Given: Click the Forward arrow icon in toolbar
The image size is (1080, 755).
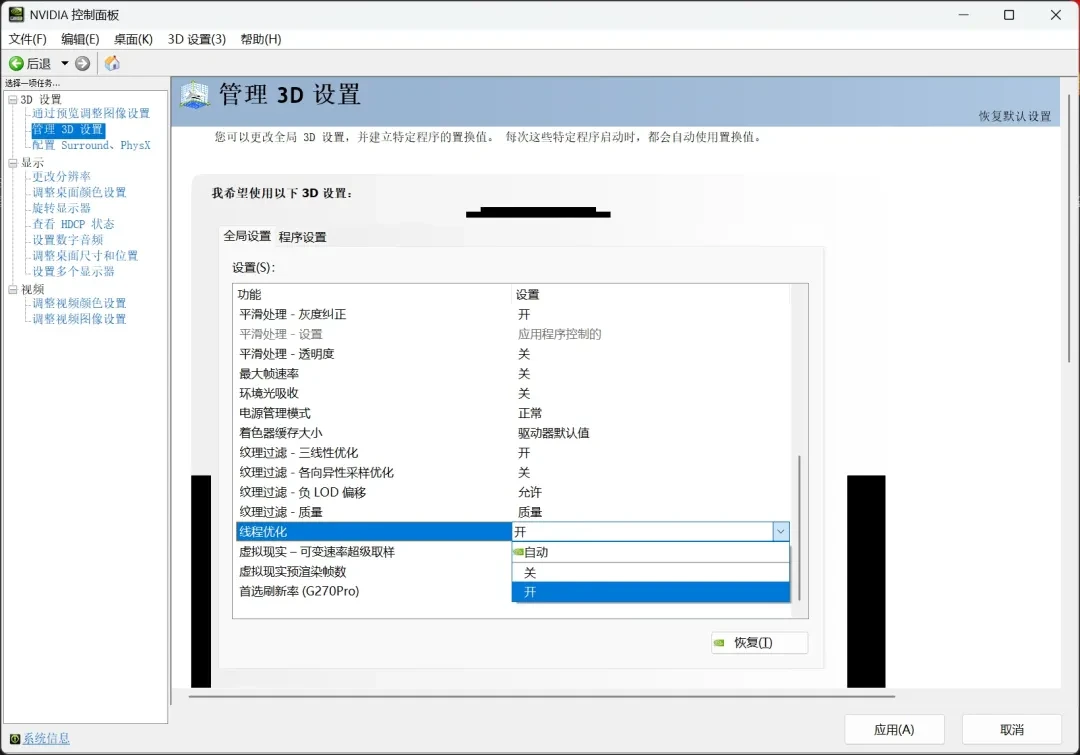Looking at the screenshot, I should (x=83, y=63).
